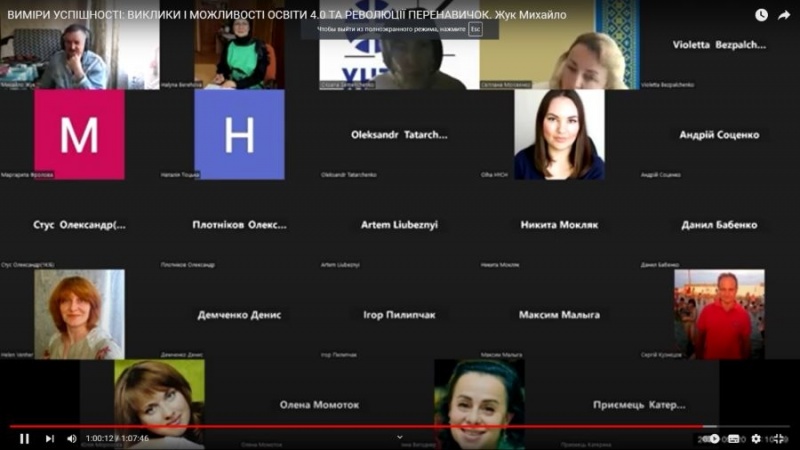Toggle subtitles/closed captions
This screenshot has width=800, height=450.
point(735,438)
